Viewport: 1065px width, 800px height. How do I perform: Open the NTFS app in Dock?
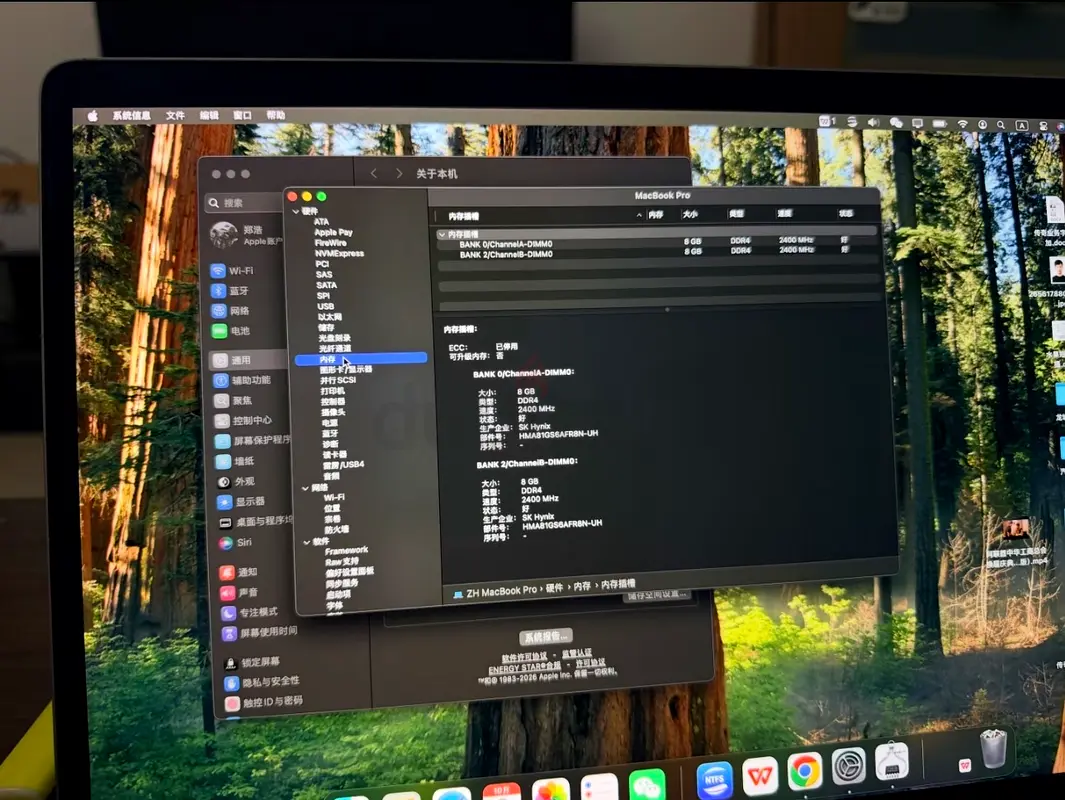coord(715,780)
